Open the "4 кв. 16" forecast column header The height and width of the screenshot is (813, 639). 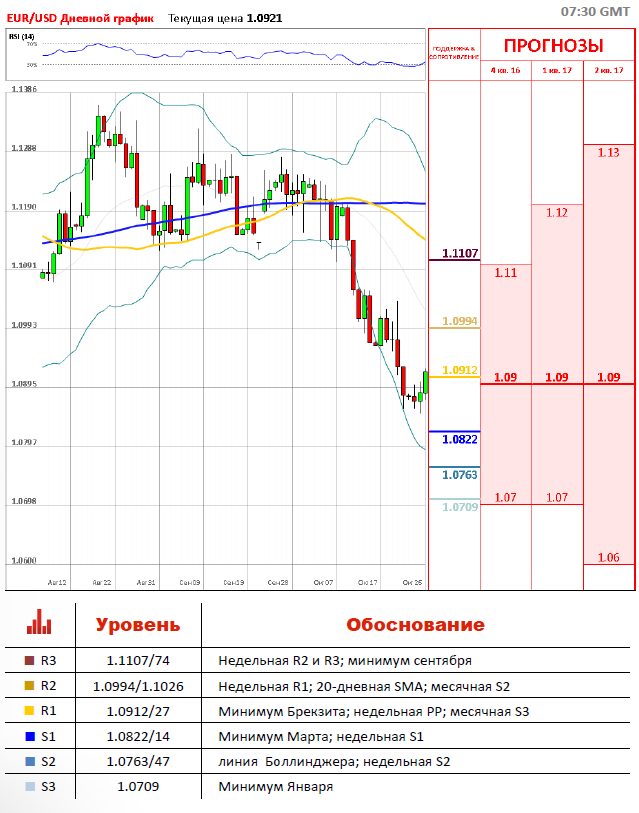(x=505, y=71)
